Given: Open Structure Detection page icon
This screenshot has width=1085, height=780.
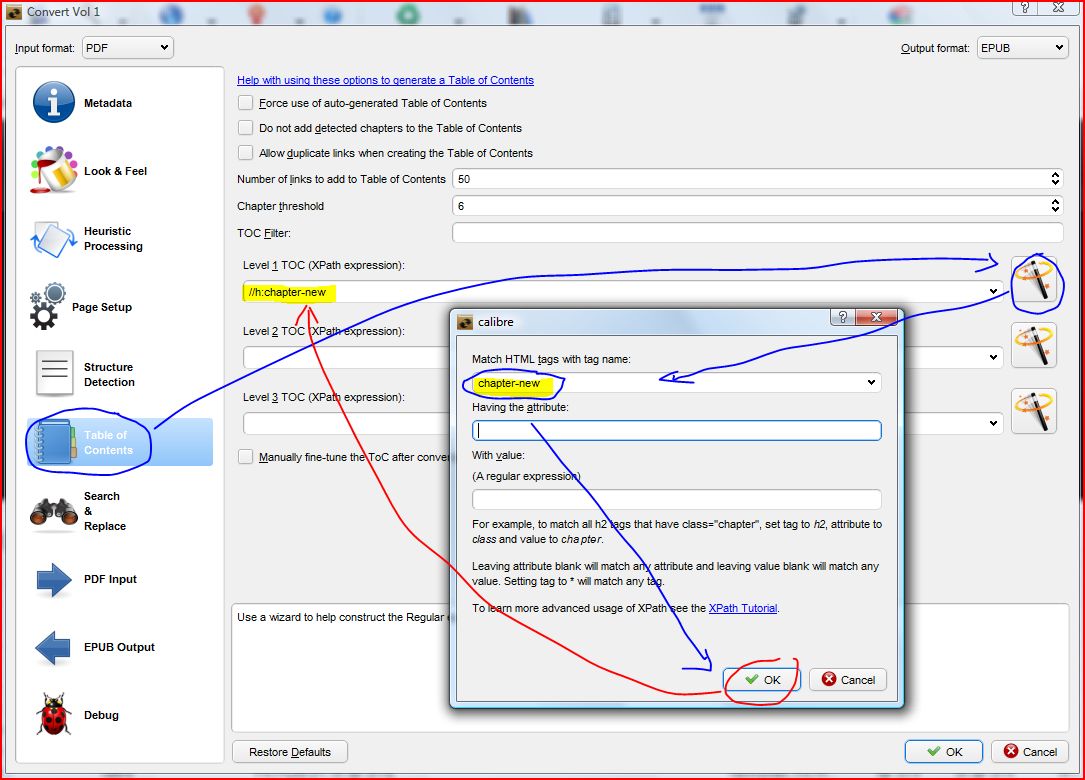Looking at the screenshot, I should pyautogui.click(x=54, y=374).
